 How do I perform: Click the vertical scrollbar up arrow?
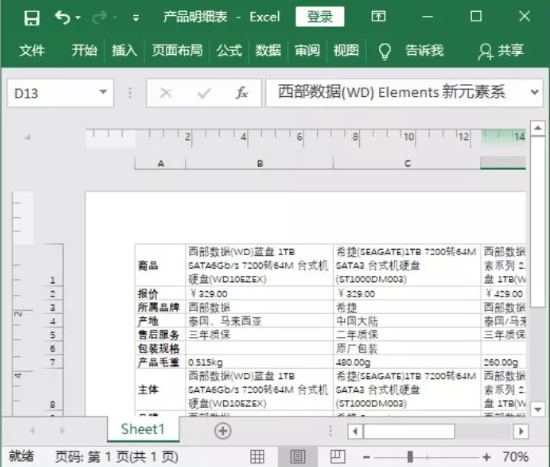[x=537, y=128]
